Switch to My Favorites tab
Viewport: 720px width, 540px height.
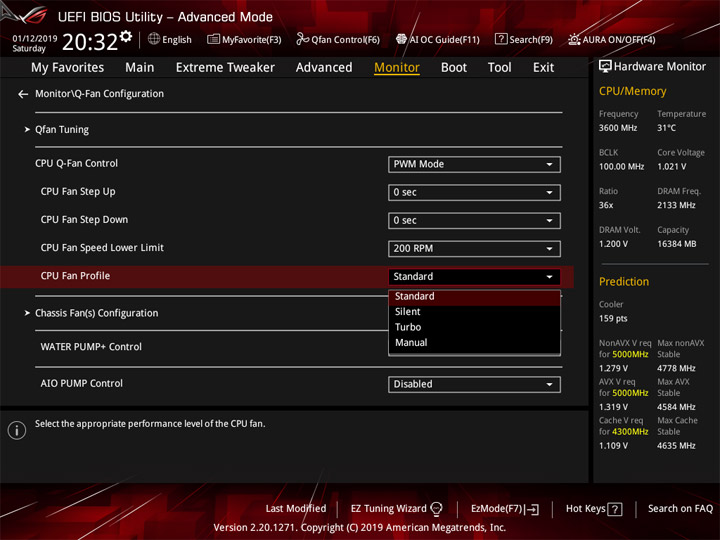(x=68, y=68)
